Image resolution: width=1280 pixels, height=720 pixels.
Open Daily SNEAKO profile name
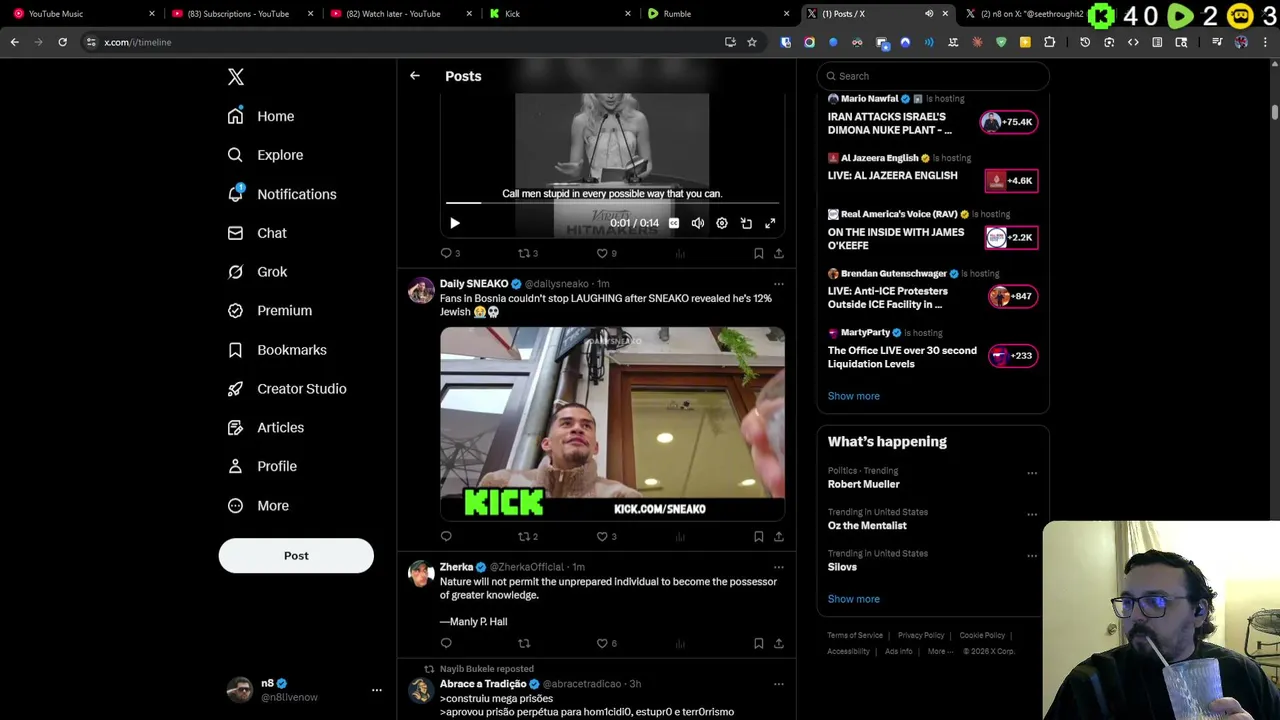tap(474, 284)
